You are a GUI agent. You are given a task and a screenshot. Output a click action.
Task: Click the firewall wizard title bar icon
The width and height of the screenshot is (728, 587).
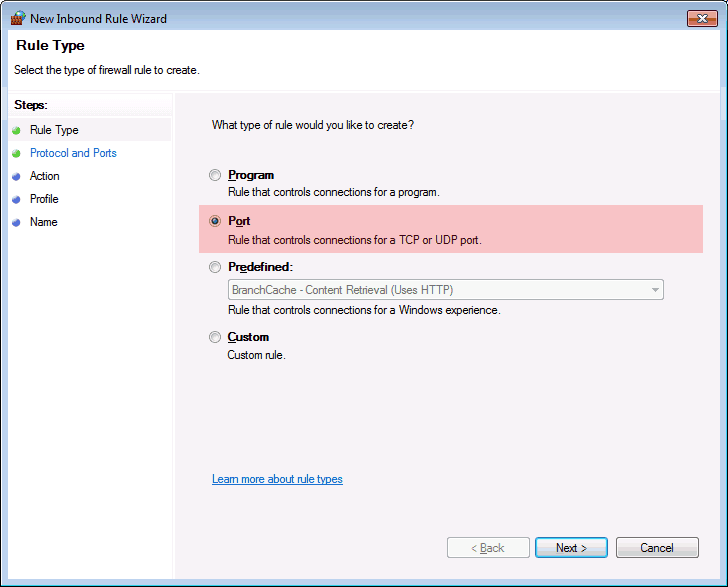(18, 18)
